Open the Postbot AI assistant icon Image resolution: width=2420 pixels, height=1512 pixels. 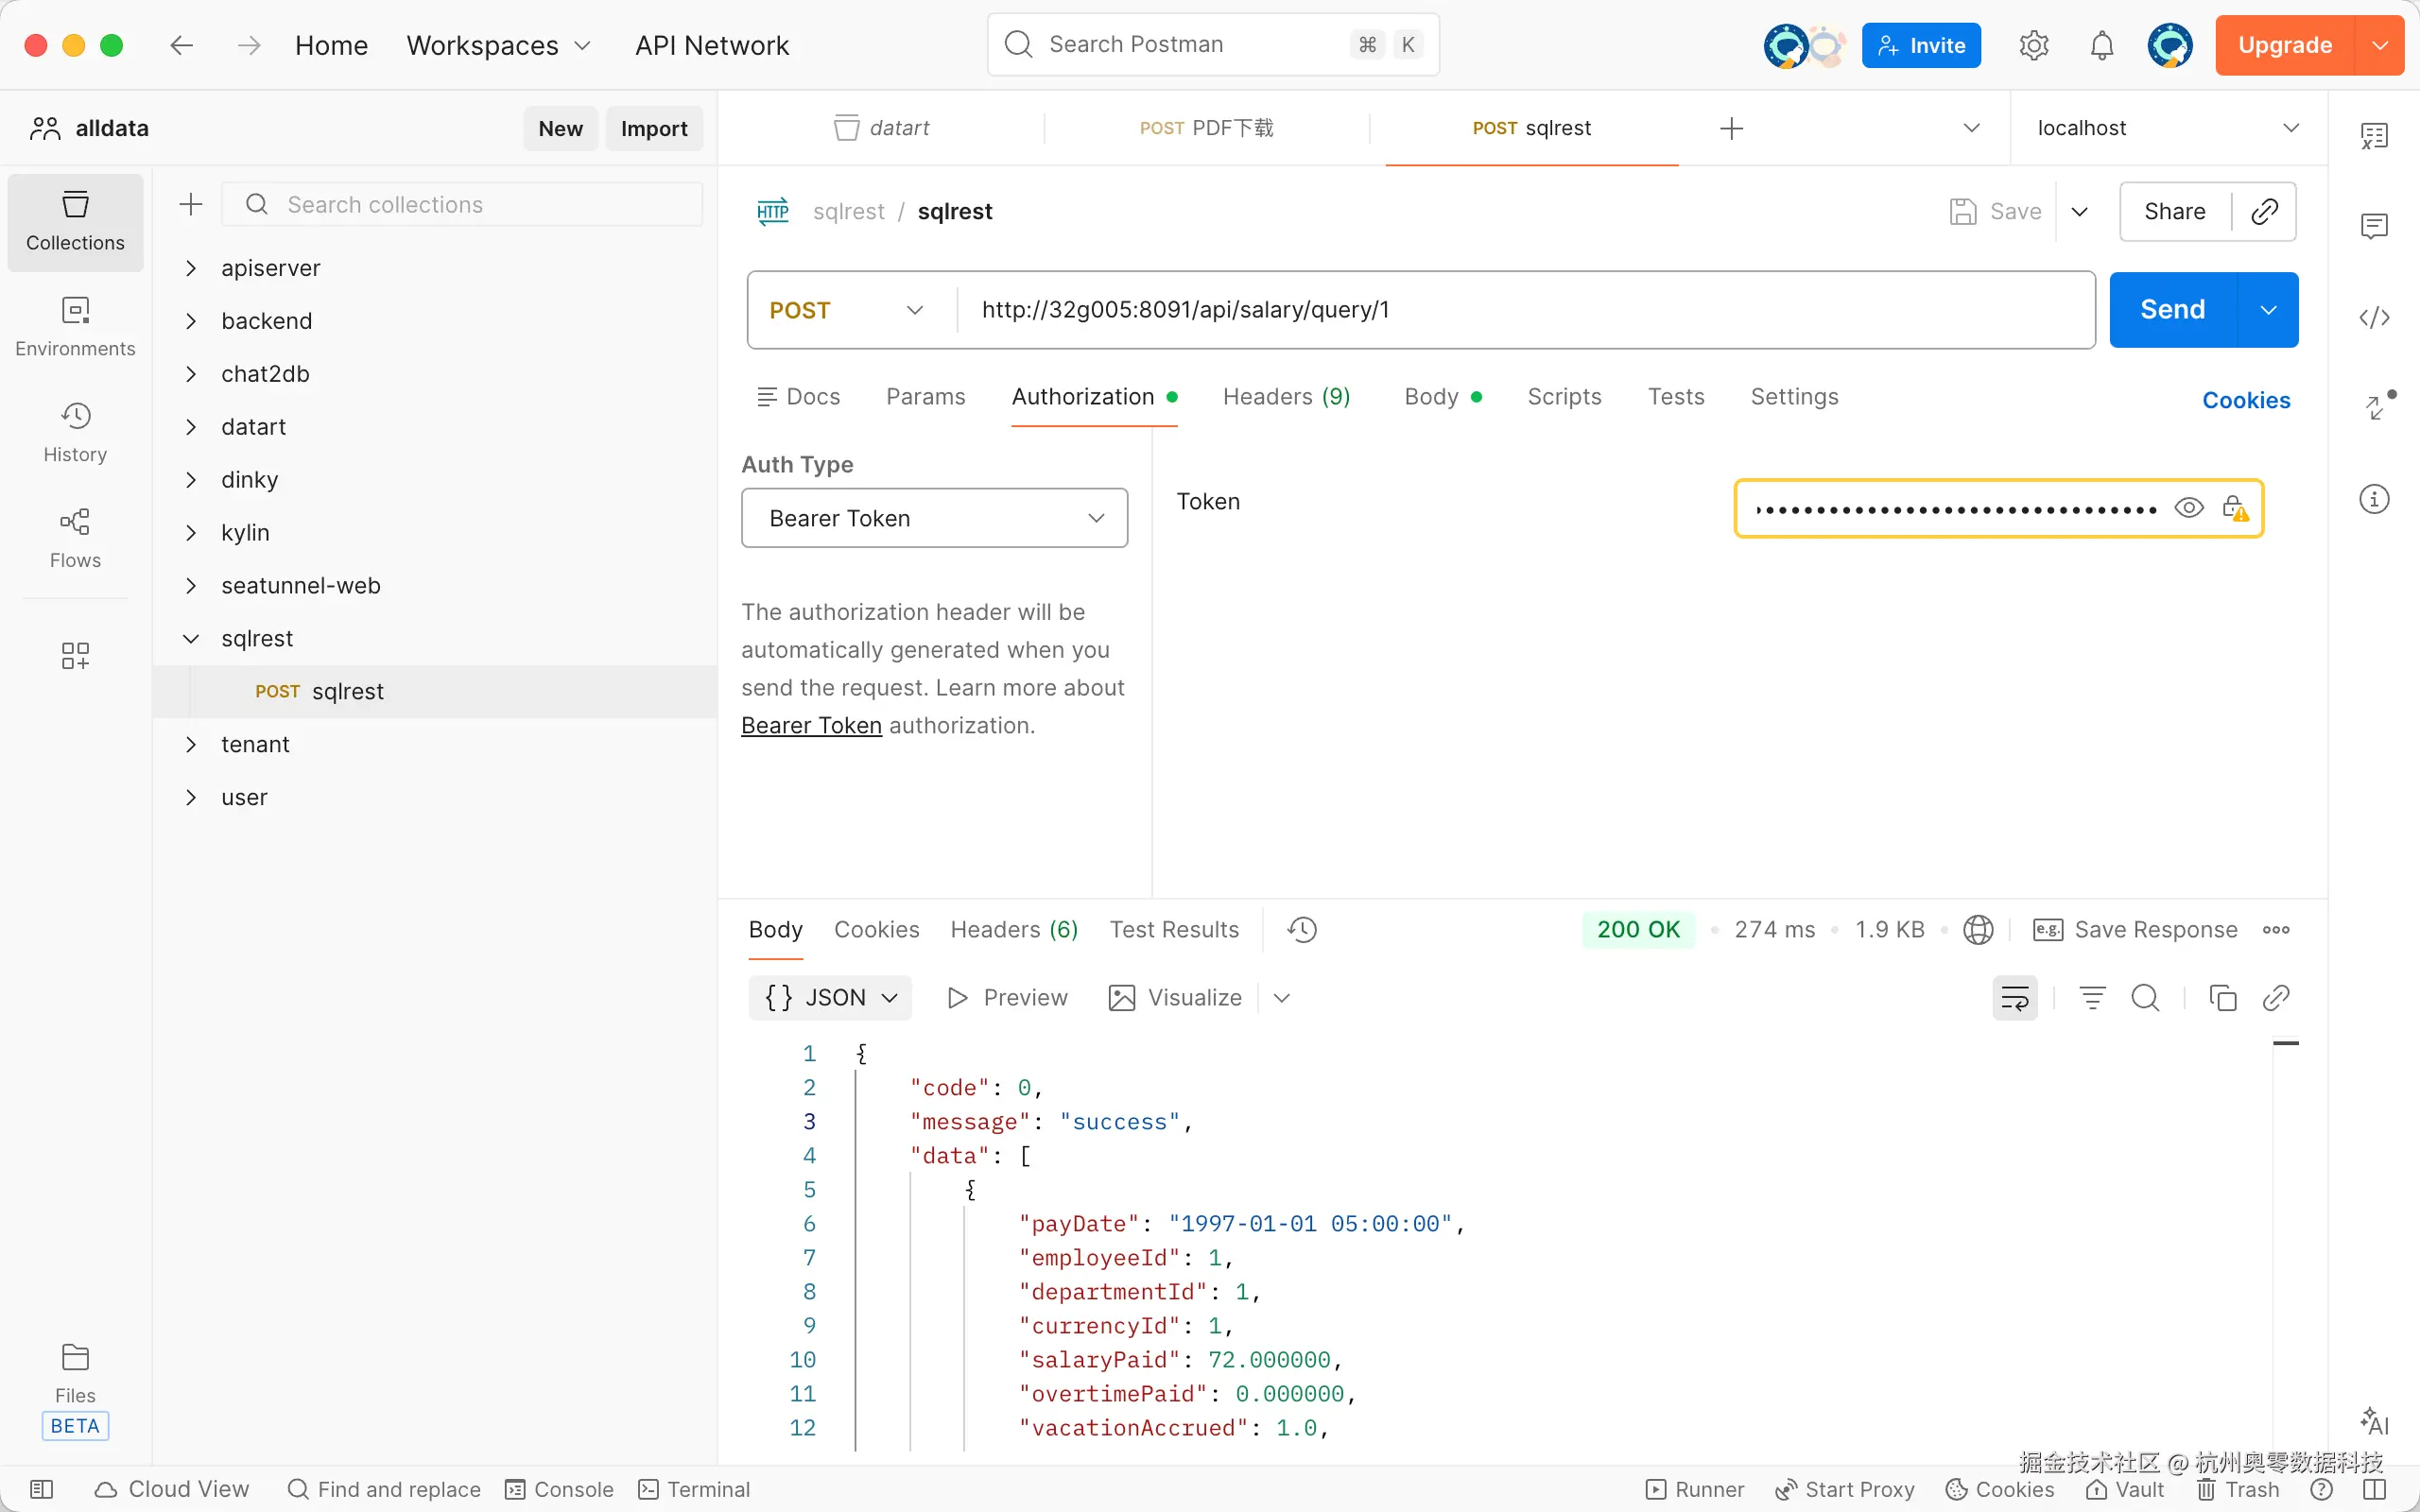click(2374, 1421)
